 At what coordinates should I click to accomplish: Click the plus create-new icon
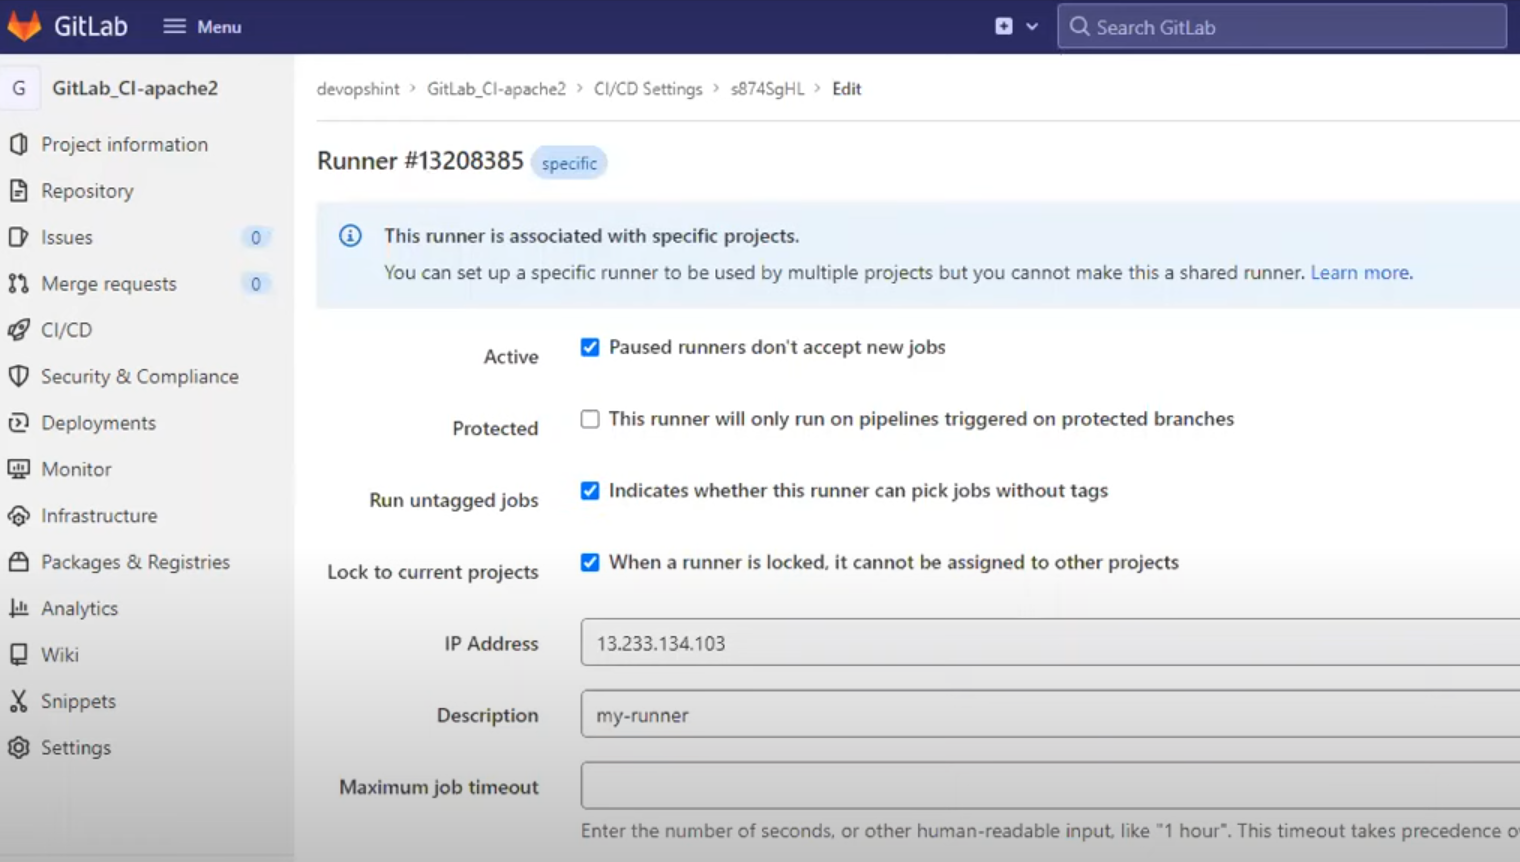click(x=1004, y=27)
